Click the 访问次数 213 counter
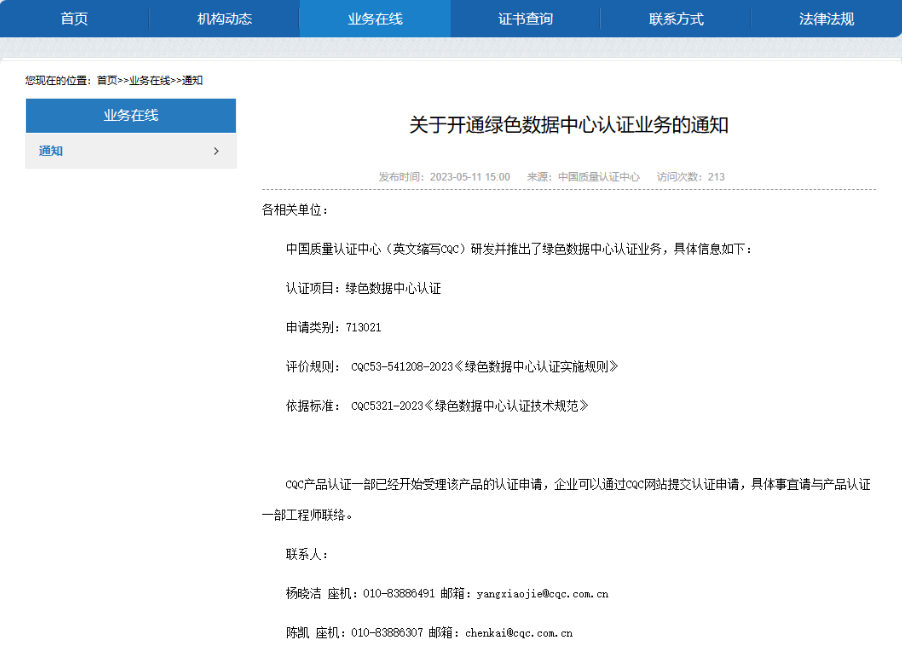This screenshot has width=915, height=670. coord(690,177)
